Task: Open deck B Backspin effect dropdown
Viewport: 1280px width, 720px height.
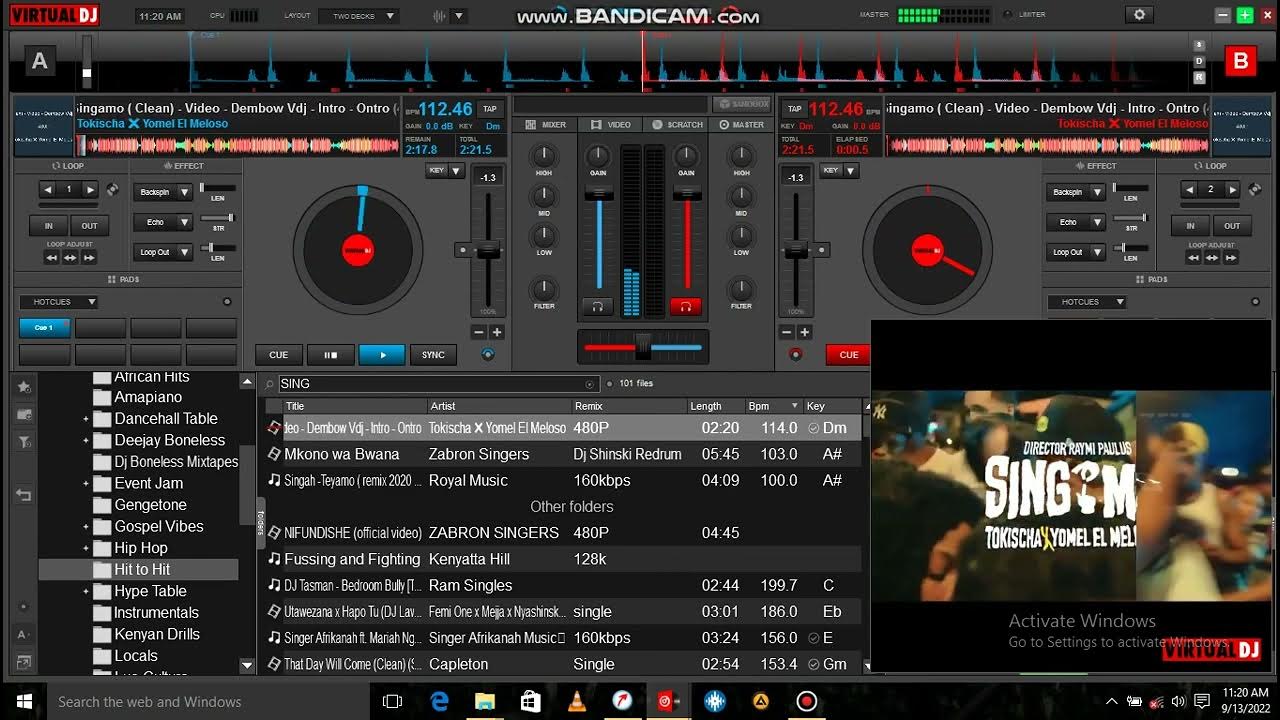Action: pos(1097,192)
